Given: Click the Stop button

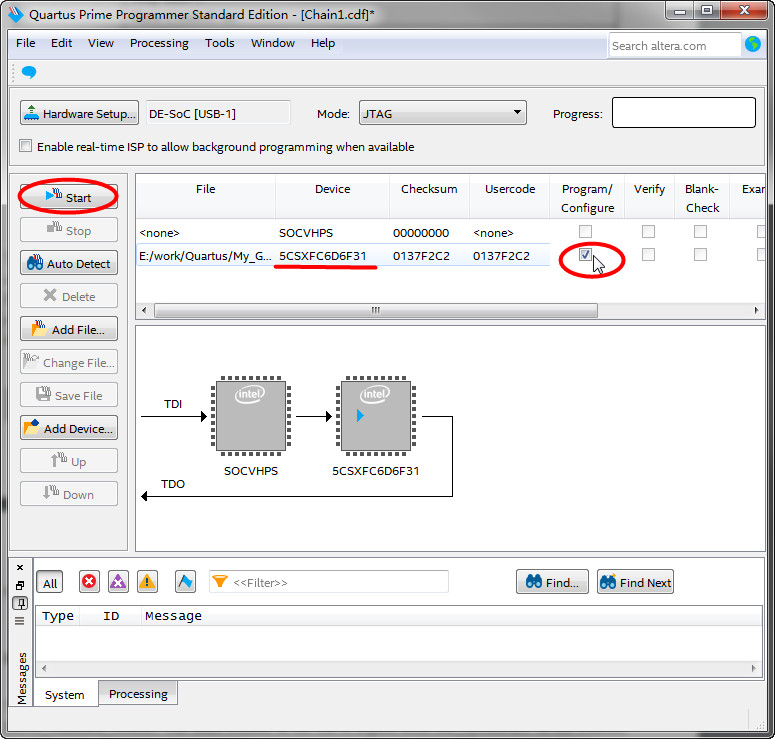Looking at the screenshot, I should pyautogui.click(x=69, y=230).
